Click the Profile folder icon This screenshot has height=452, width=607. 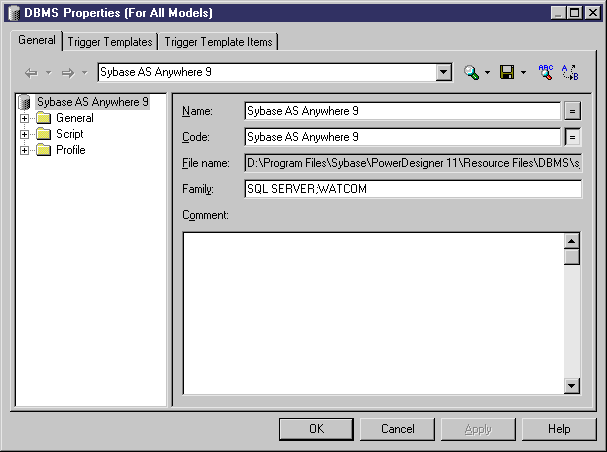pyautogui.click(x=43, y=150)
